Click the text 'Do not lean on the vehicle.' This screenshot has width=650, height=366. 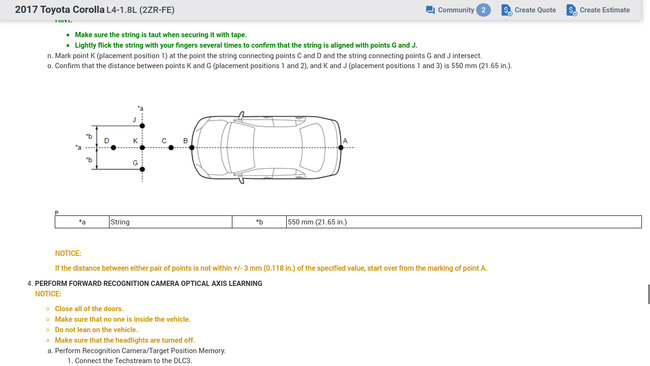click(96, 330)
